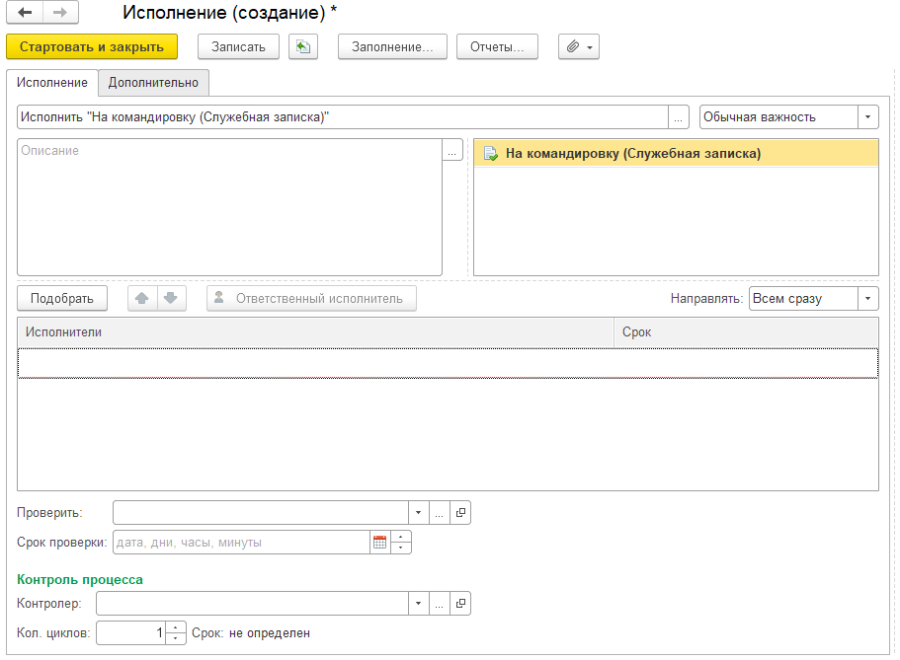Click open icon beside Контролер field

click(460, 603)
